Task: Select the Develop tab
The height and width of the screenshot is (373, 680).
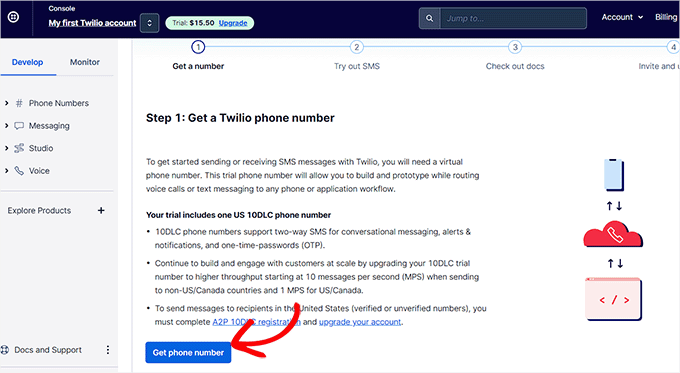Action: click(27, 62)
